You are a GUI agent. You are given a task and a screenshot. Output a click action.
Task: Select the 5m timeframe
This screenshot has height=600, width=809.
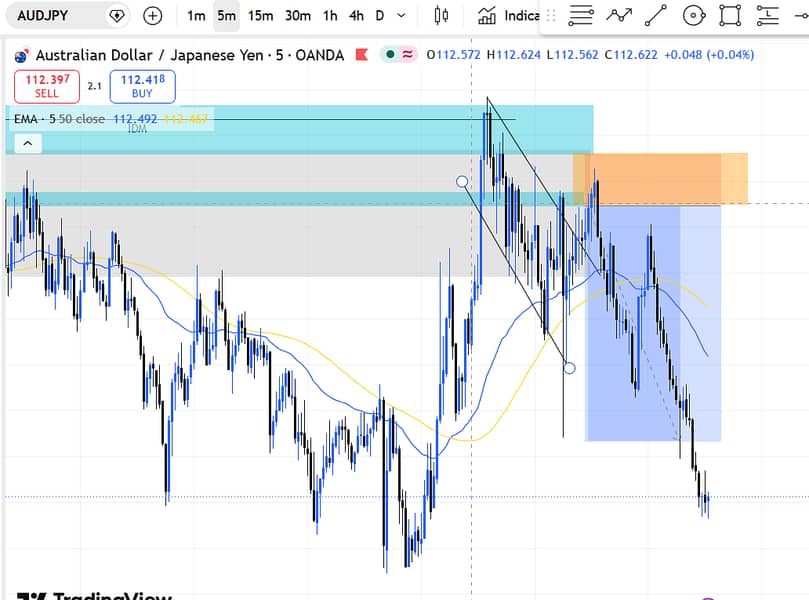(226, 16)
